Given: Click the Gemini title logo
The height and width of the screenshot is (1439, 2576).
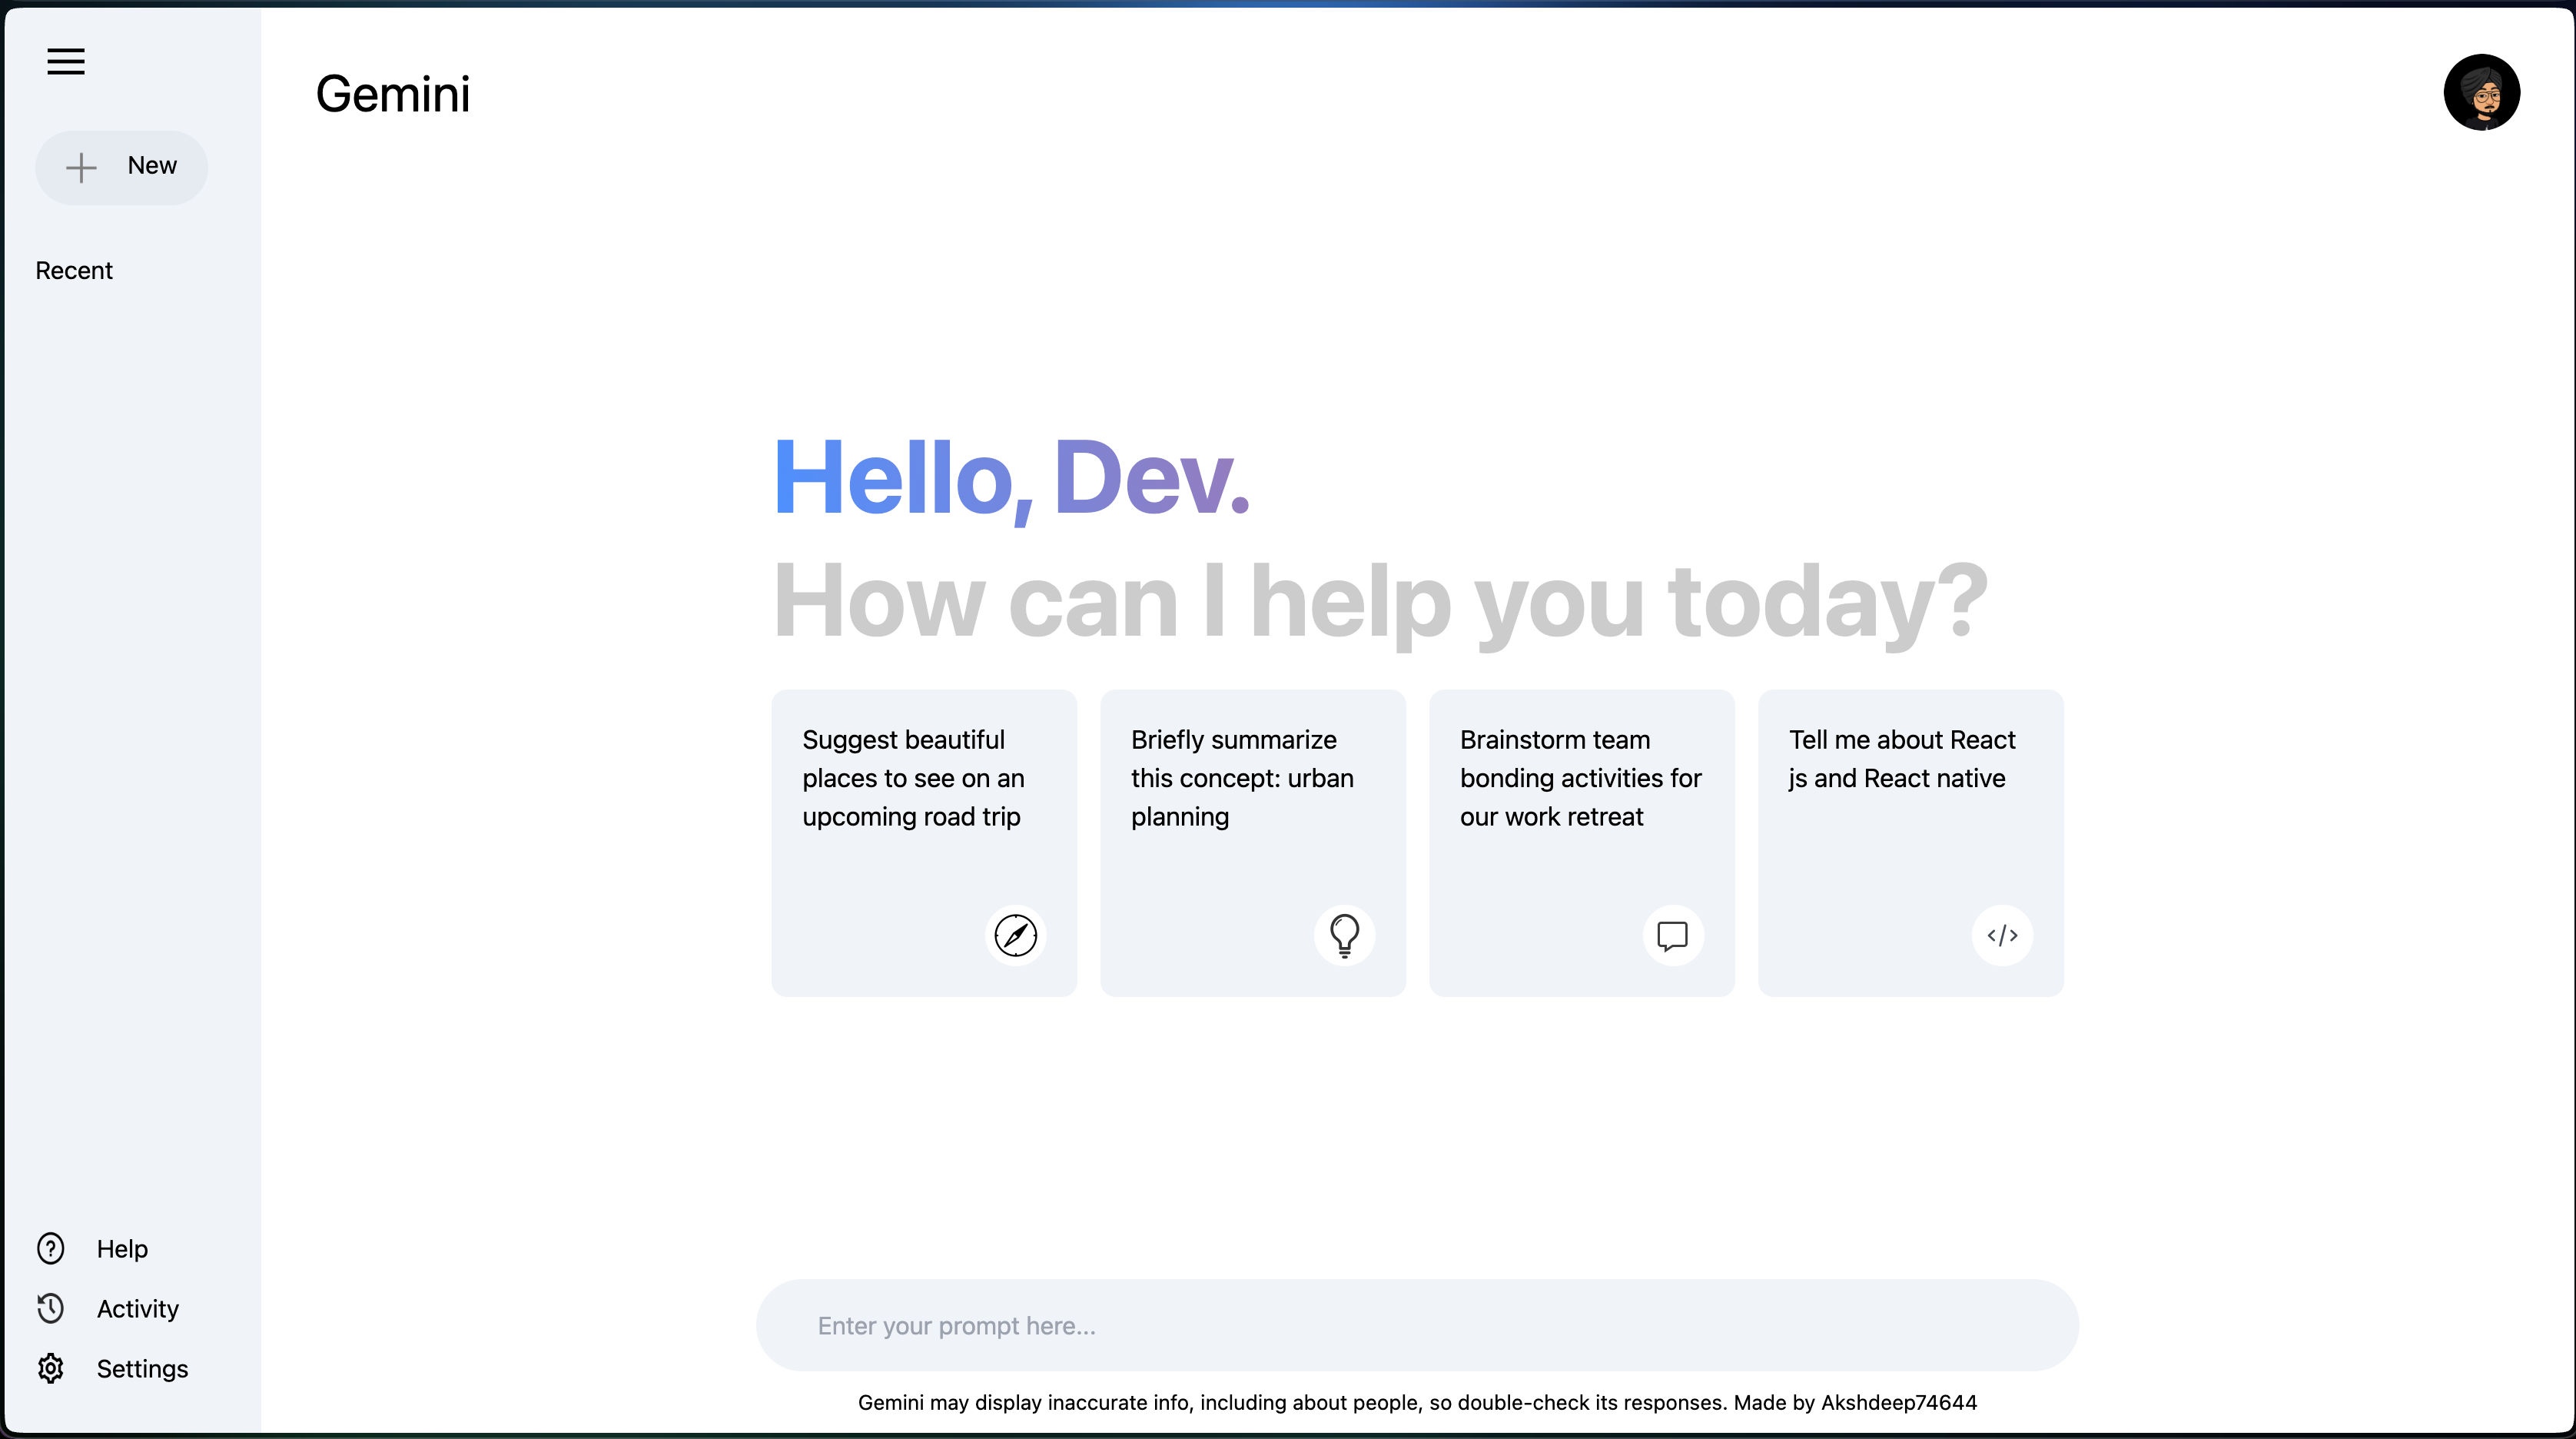Looking at the screenshot, I should pyautogui.click(x=393, y=94).
